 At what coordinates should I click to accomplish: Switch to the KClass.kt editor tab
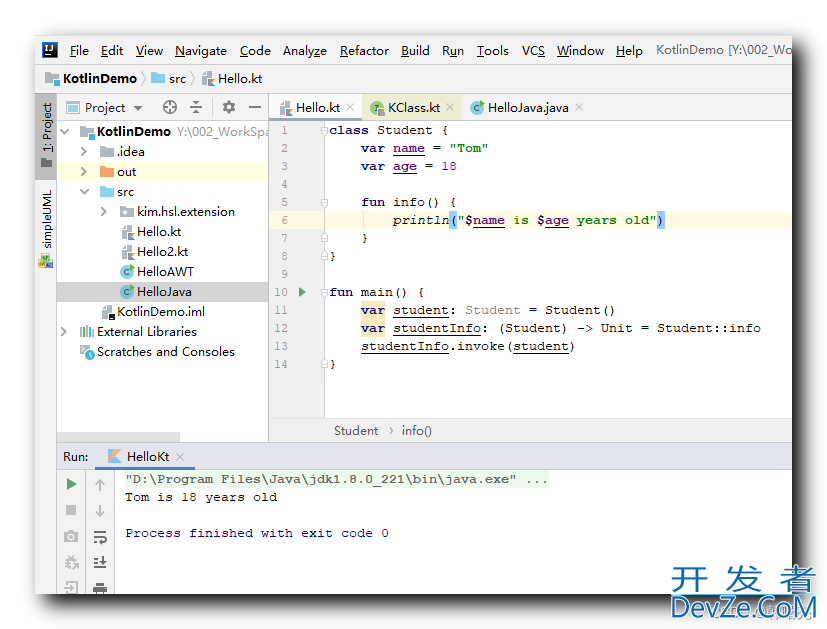[414, 108]
